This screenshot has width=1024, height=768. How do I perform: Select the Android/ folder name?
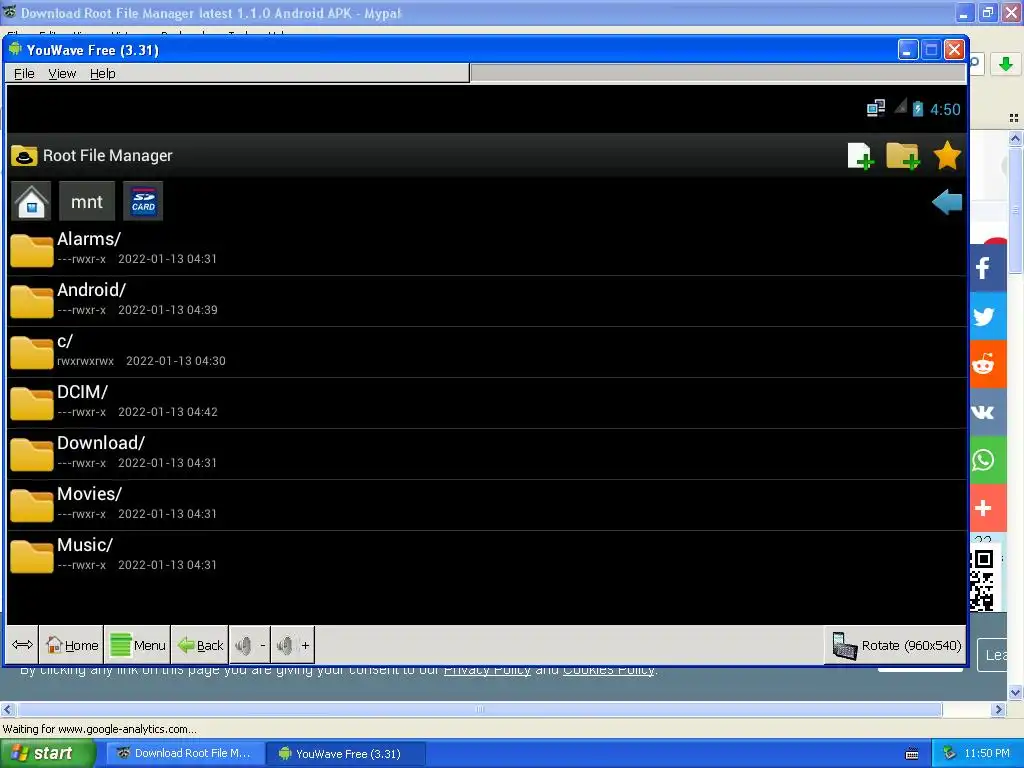pos(91,290)
